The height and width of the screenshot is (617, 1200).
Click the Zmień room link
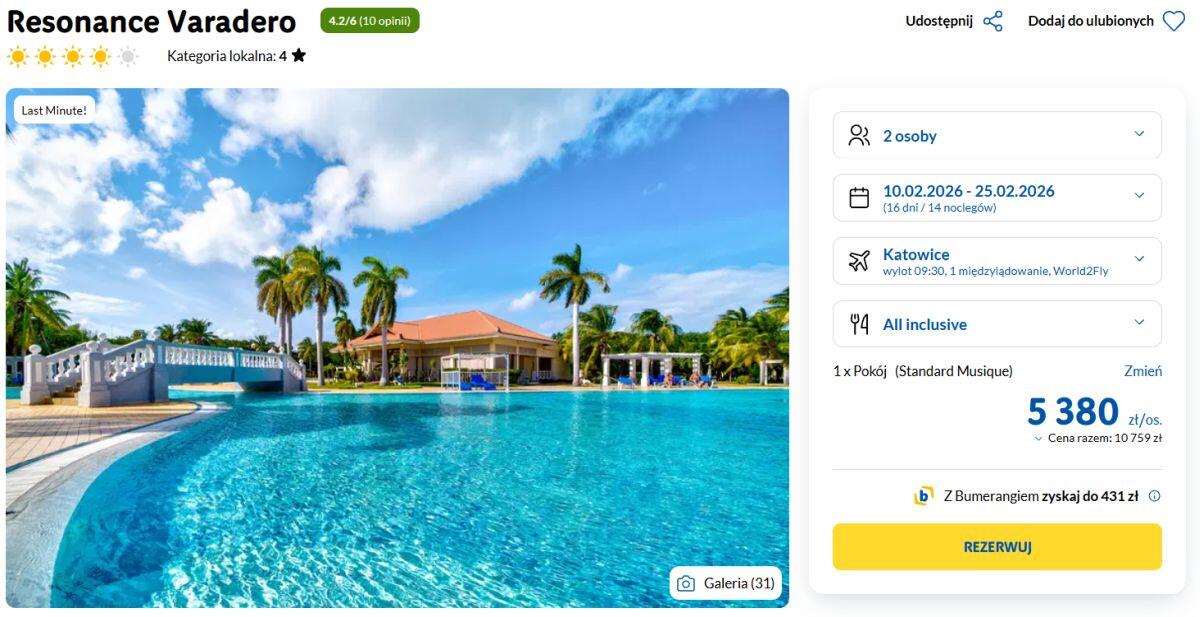point(1142,371)
